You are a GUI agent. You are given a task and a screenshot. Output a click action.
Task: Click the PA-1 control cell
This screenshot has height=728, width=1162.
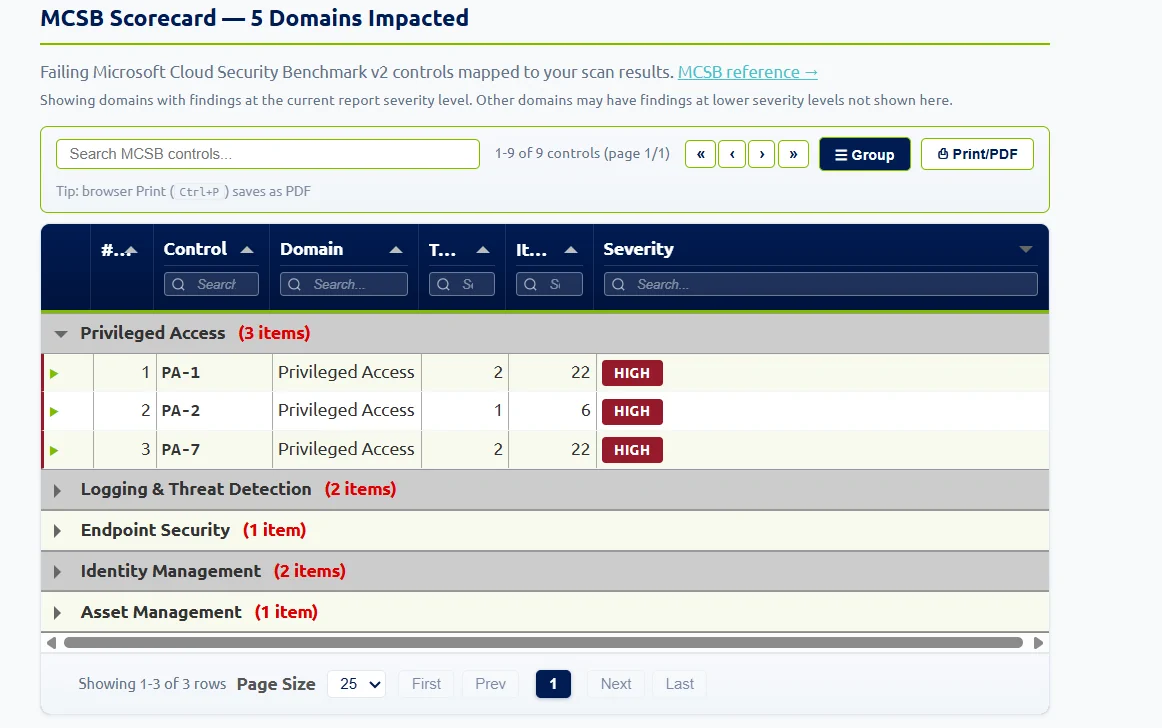(214, 373)
